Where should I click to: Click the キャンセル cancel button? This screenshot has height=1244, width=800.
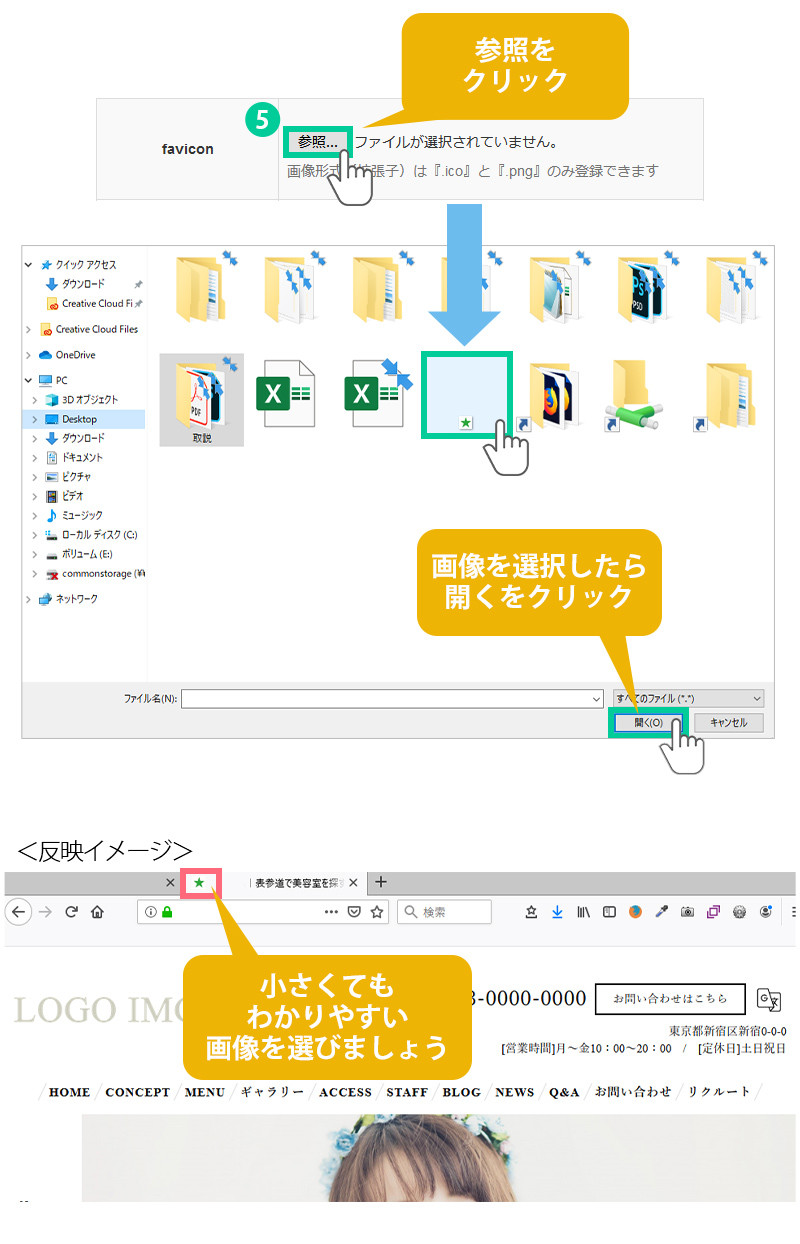(728, 722)
